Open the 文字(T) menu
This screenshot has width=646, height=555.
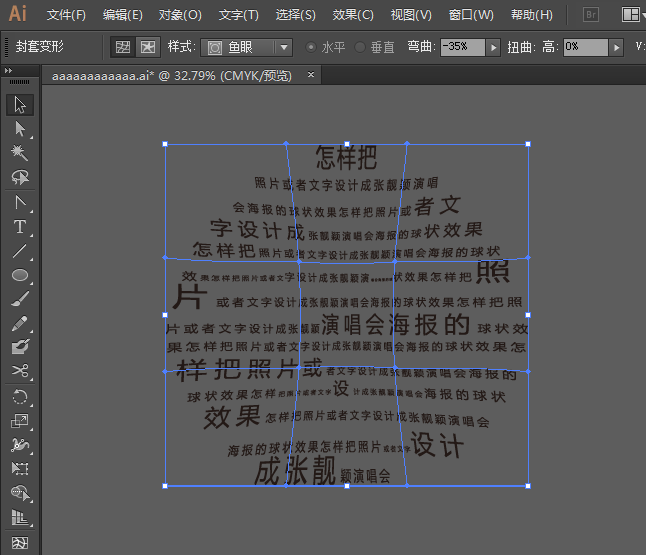click(x=239, y=15)
